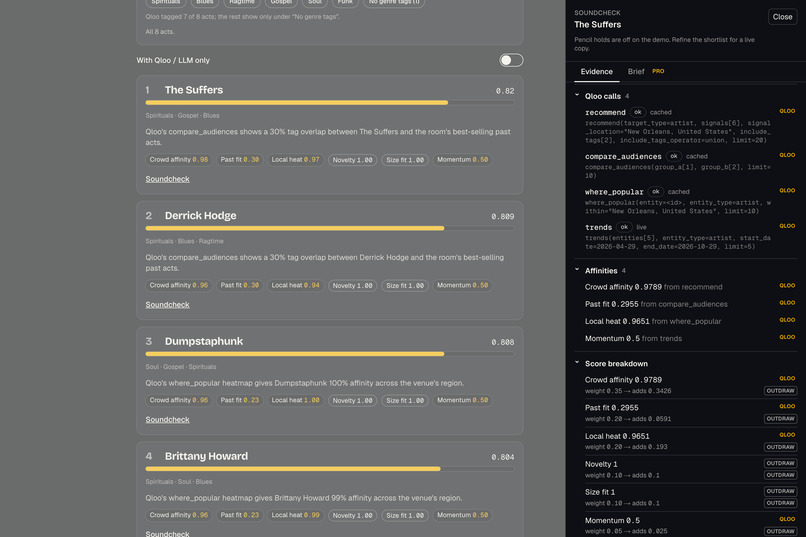The width and height of the screenshot is (806, 537).
Task: Toggle the With Qloo / LLM only switch
Action: click(511, 60)
